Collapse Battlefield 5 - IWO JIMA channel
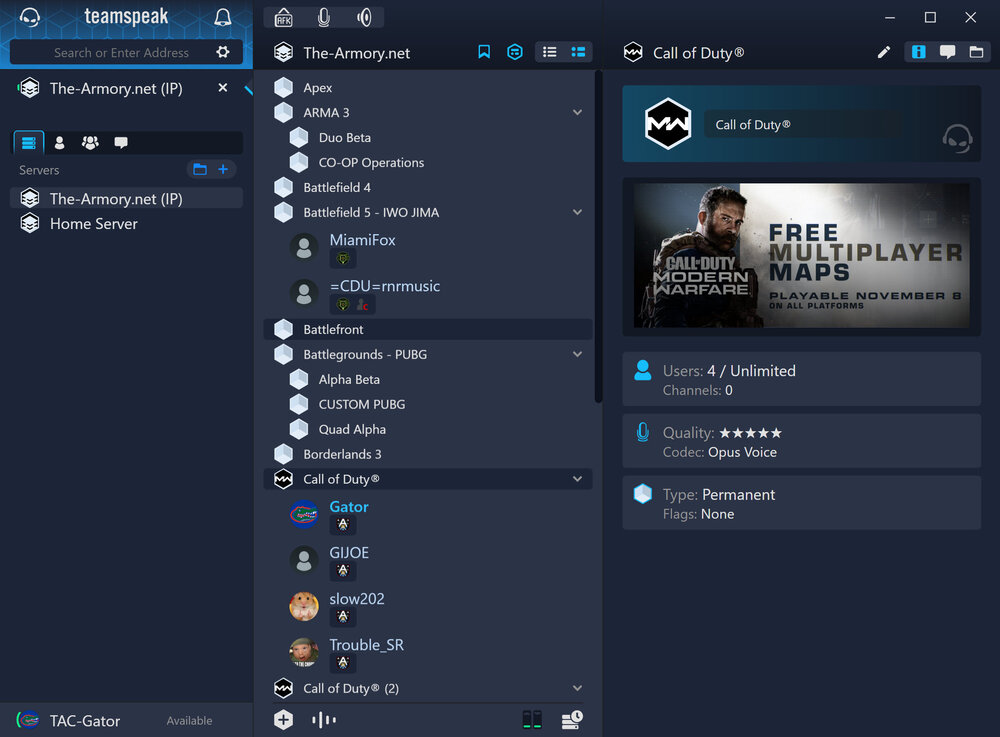Viewport: 1000px width, 737px height. click(577, 213)
